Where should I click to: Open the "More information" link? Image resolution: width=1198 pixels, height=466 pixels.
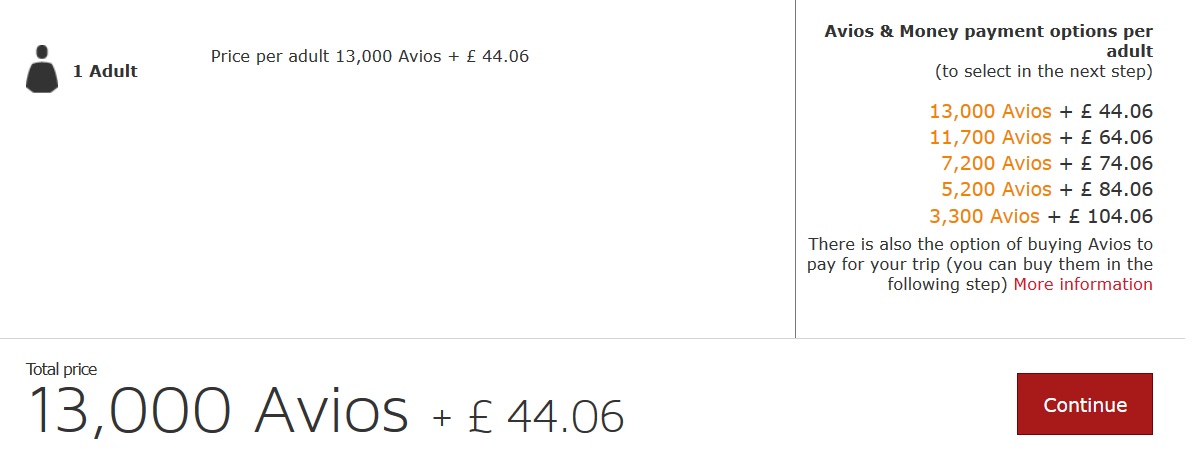point(1082,284)
